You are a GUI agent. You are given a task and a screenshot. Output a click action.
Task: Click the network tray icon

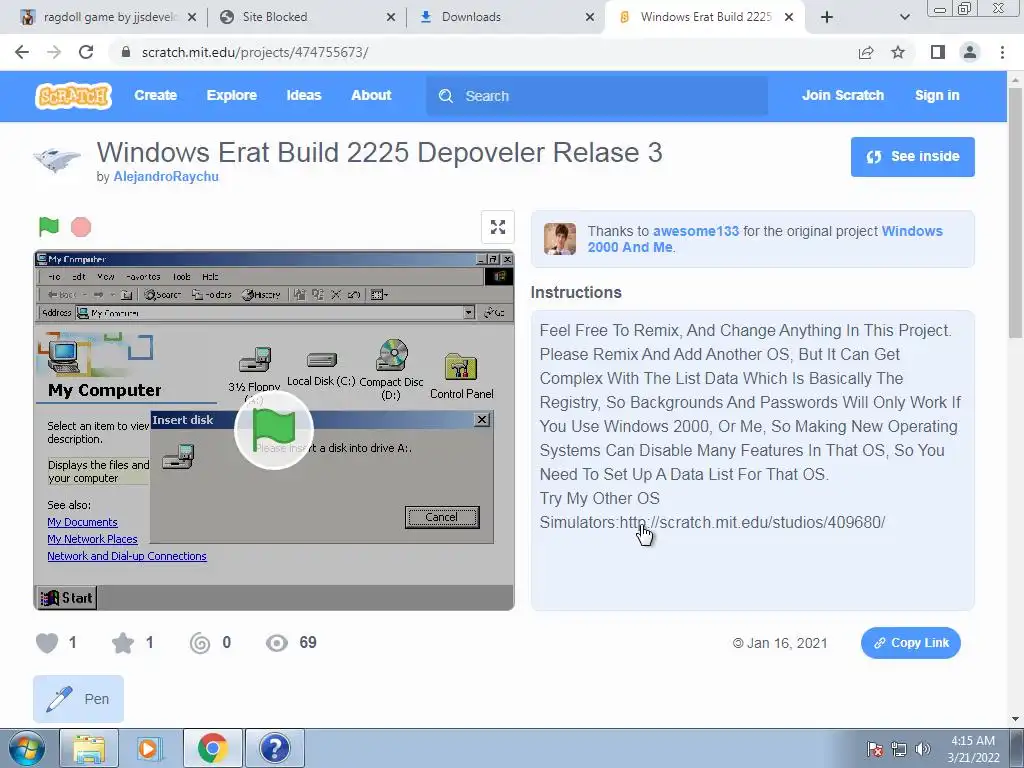[899, 749]
